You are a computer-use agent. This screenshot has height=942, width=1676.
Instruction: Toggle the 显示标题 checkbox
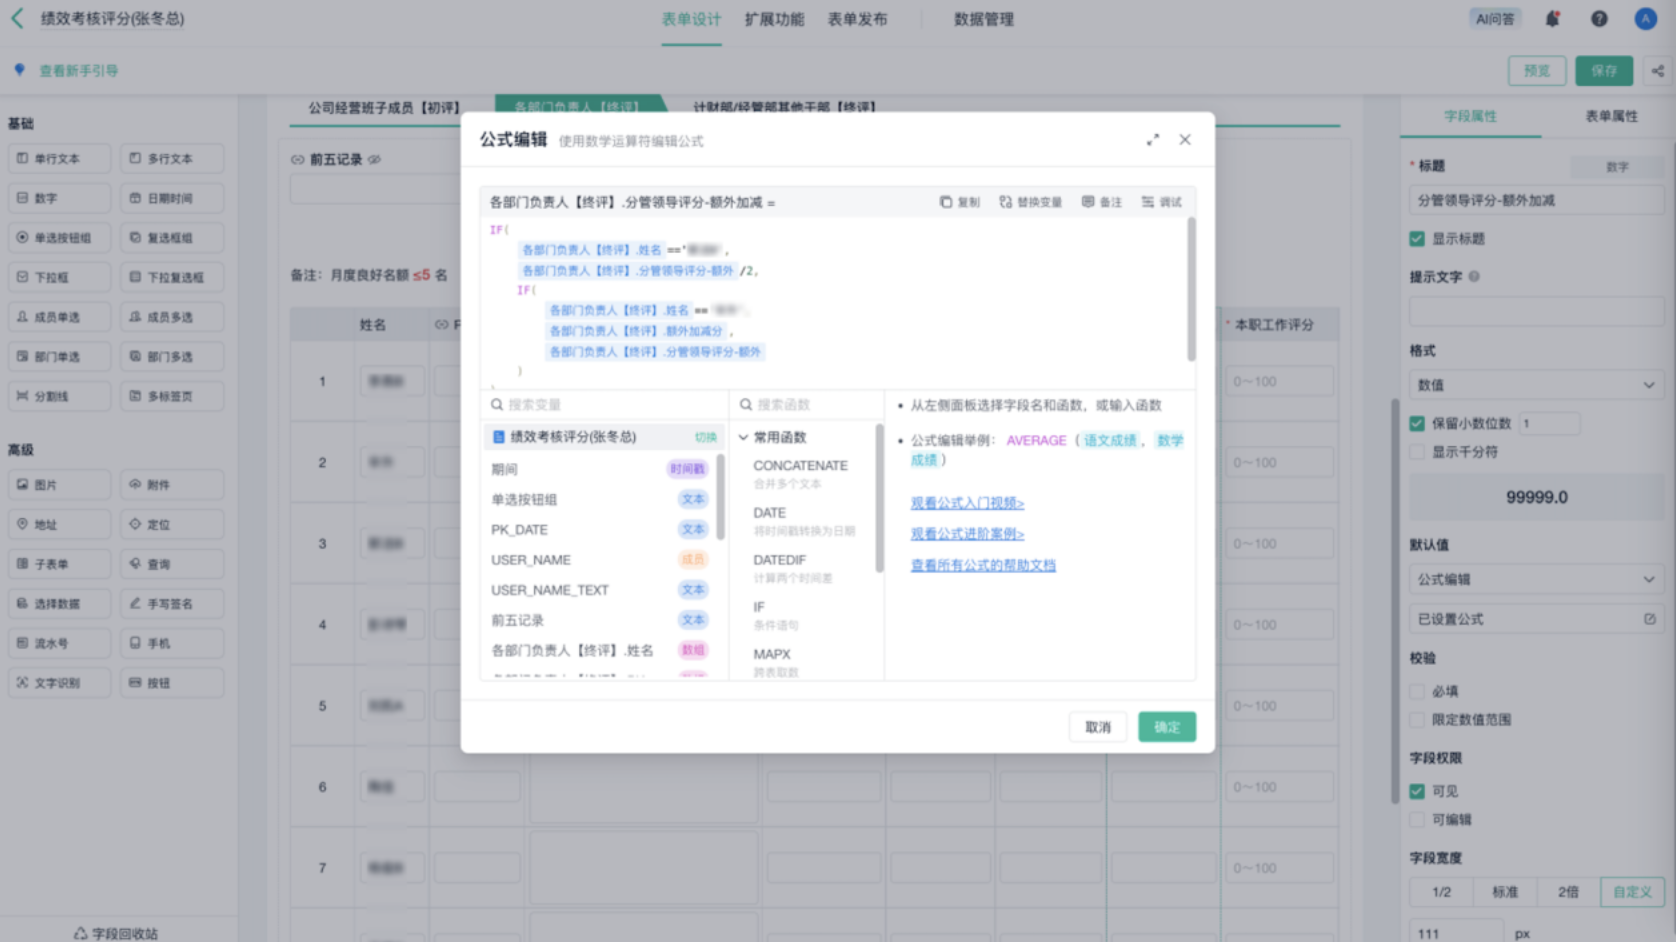[x=1417, y=238]
